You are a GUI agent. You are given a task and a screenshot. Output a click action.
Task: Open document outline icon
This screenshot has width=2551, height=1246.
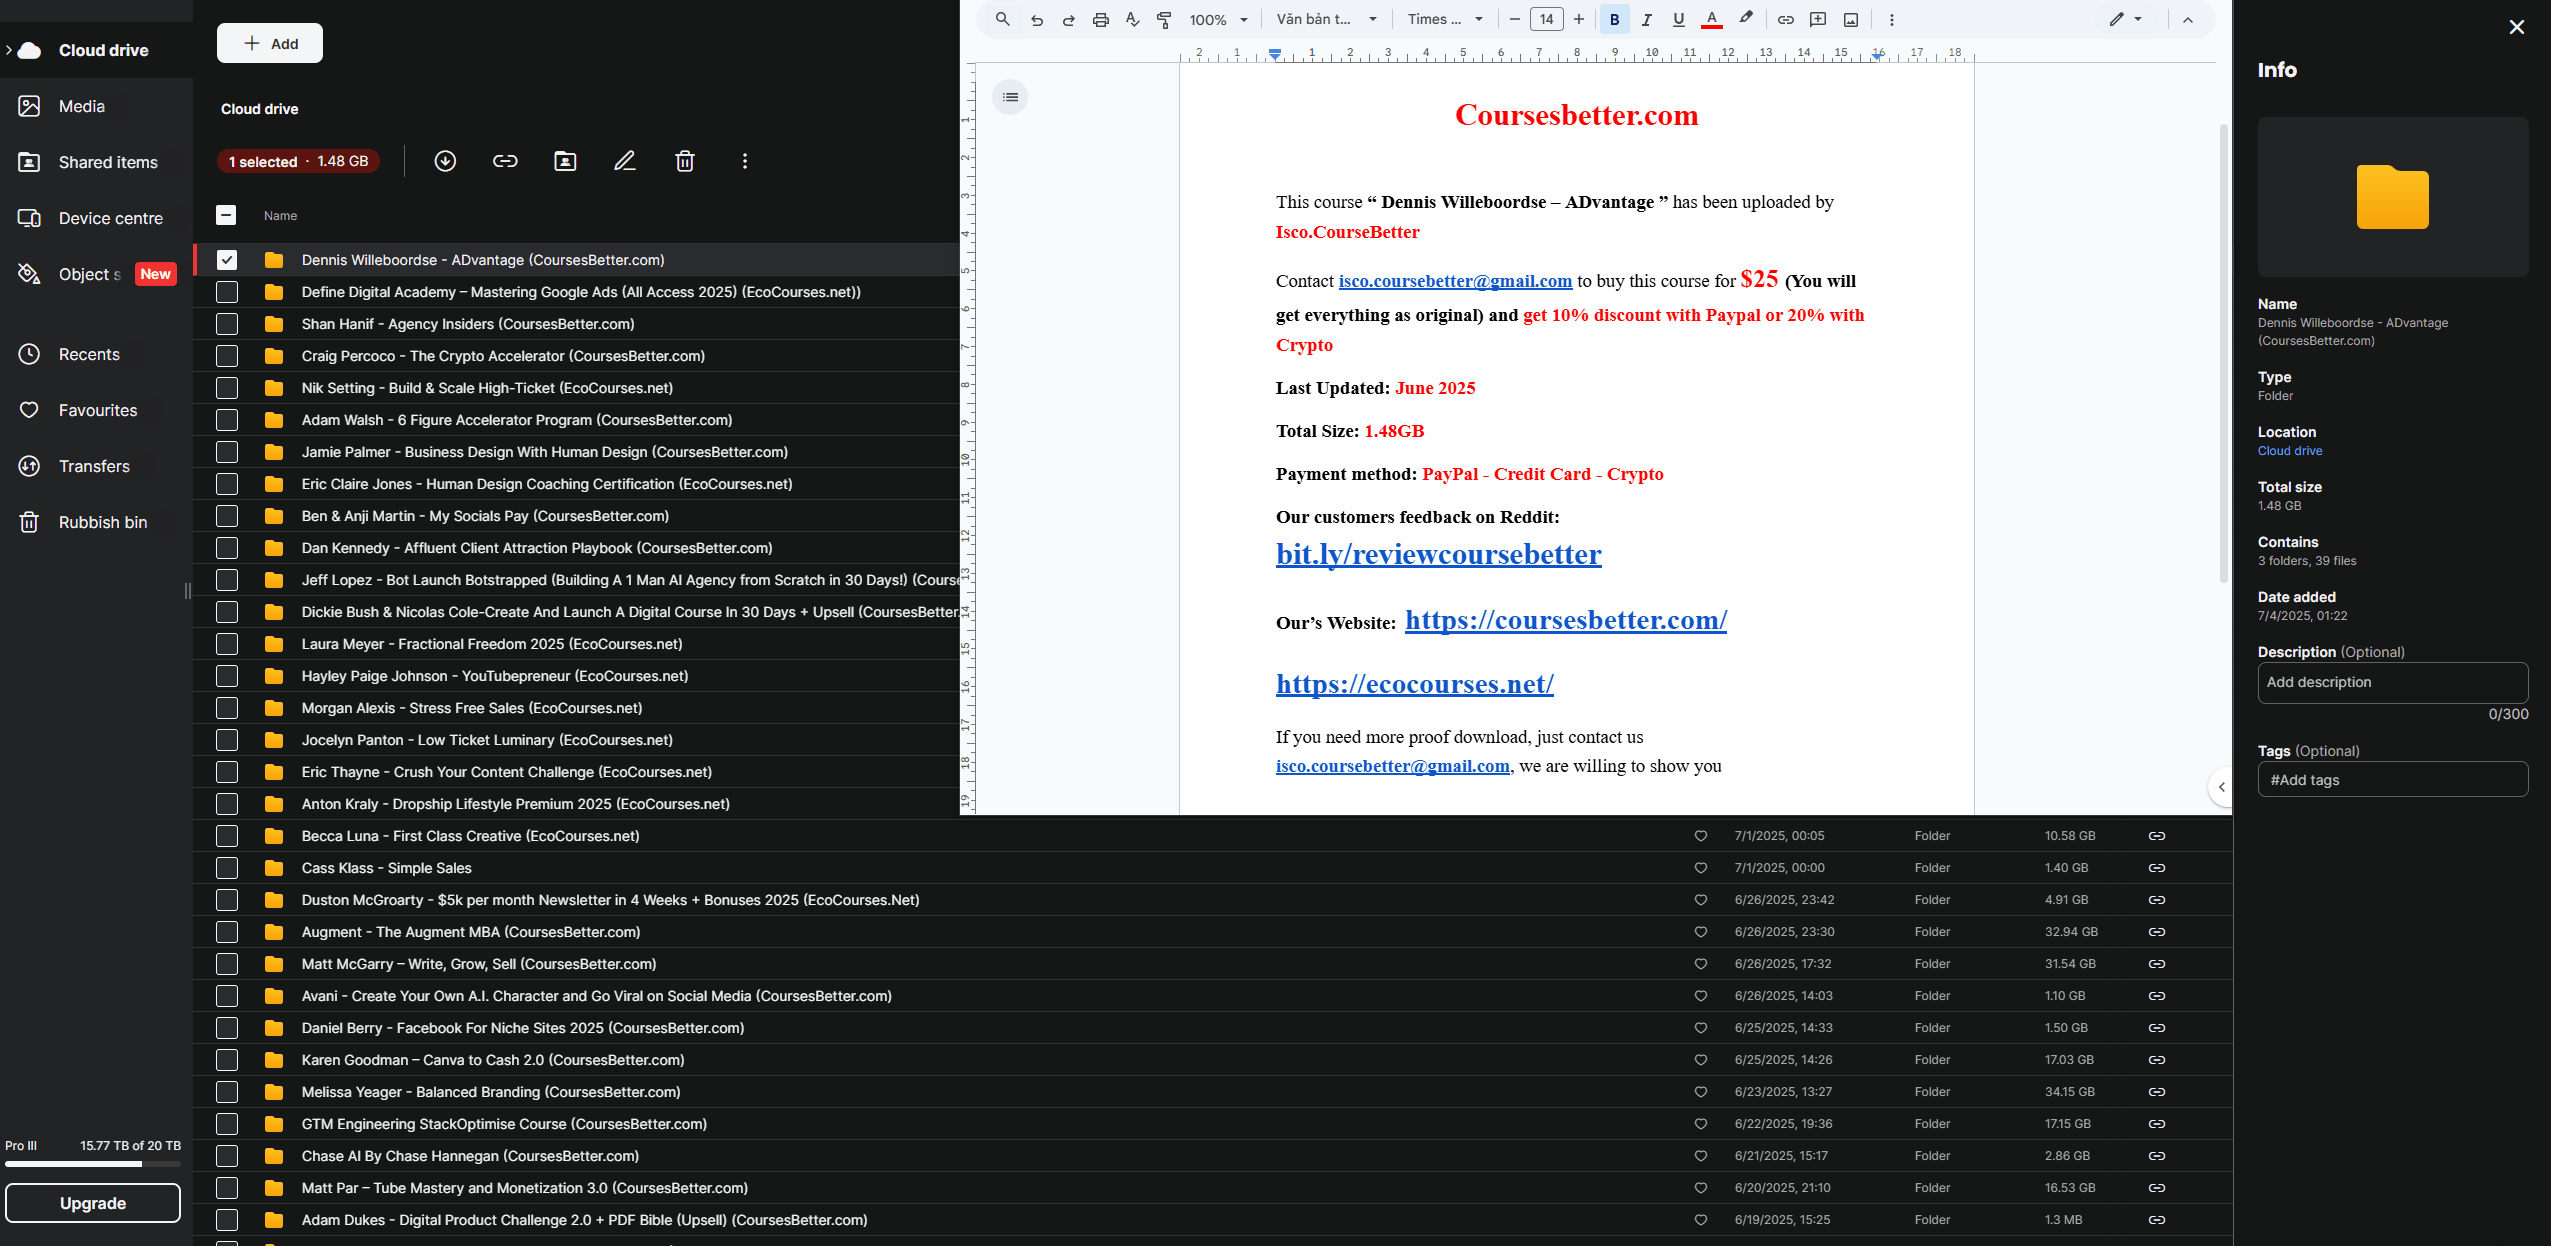(1010, 97)
